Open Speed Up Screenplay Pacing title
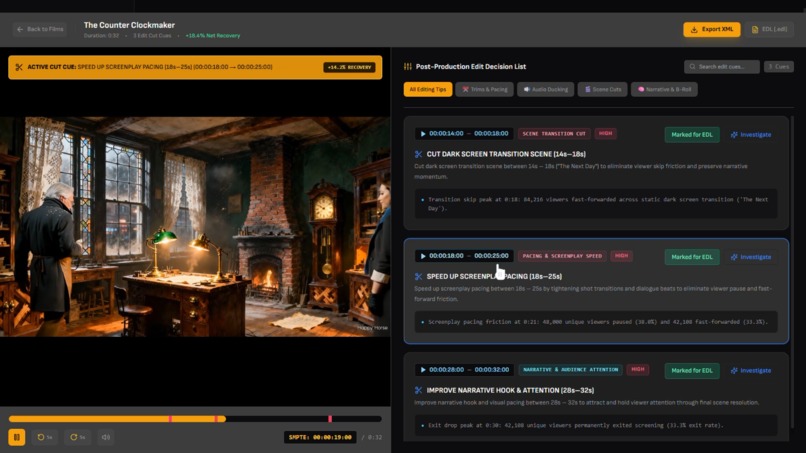This screenshot has height=453, width=806. (494, 277)
